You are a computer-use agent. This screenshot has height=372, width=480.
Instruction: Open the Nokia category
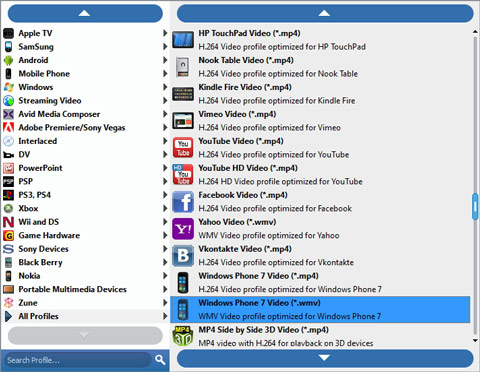point(85,276)
